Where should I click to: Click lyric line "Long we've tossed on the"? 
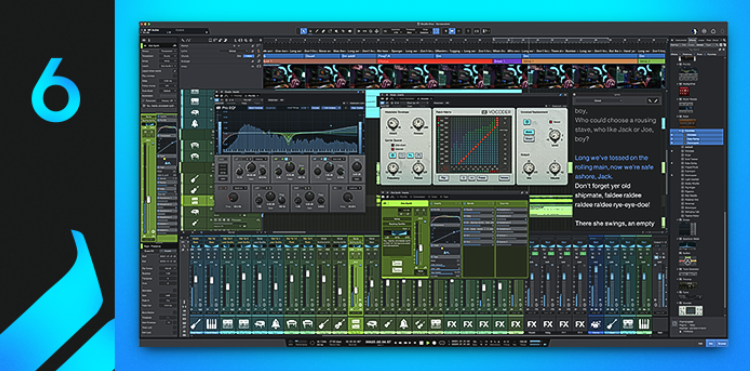pyautogui.click(x=612, y=158)
